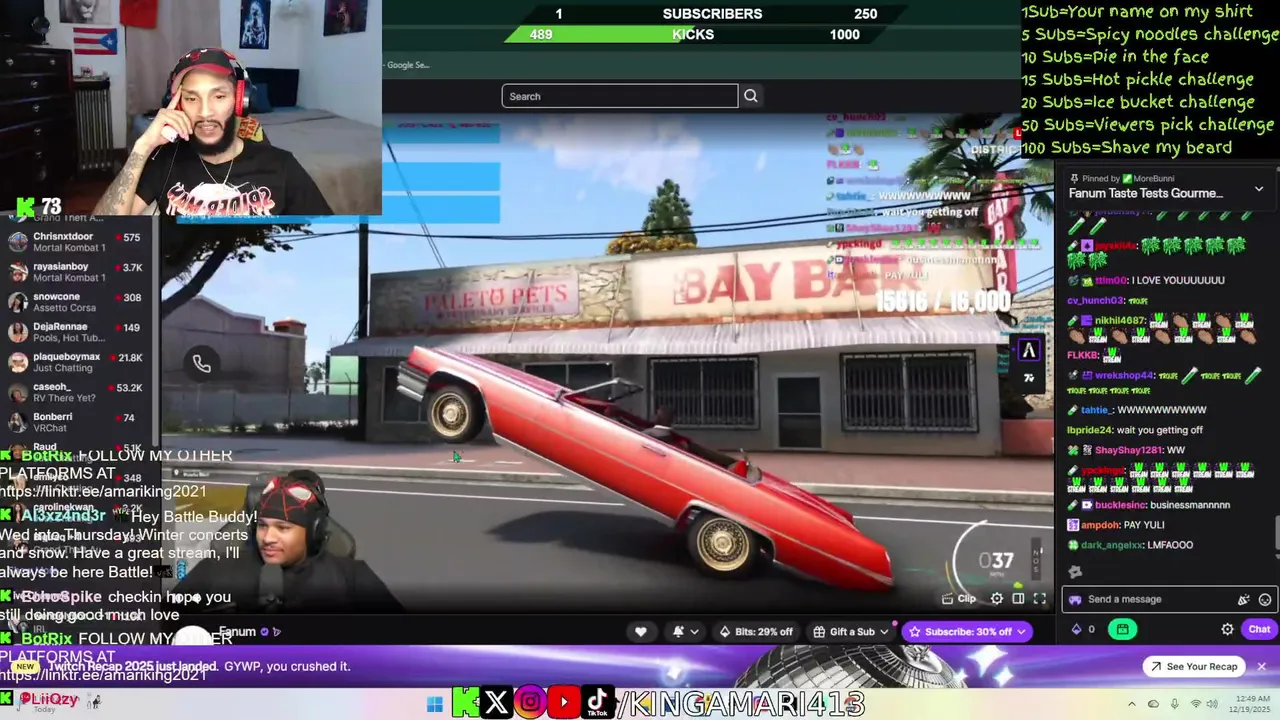Enter fullscreen on the video player
This screenshot has height=720, width=1280.
tap(1039, 599)
